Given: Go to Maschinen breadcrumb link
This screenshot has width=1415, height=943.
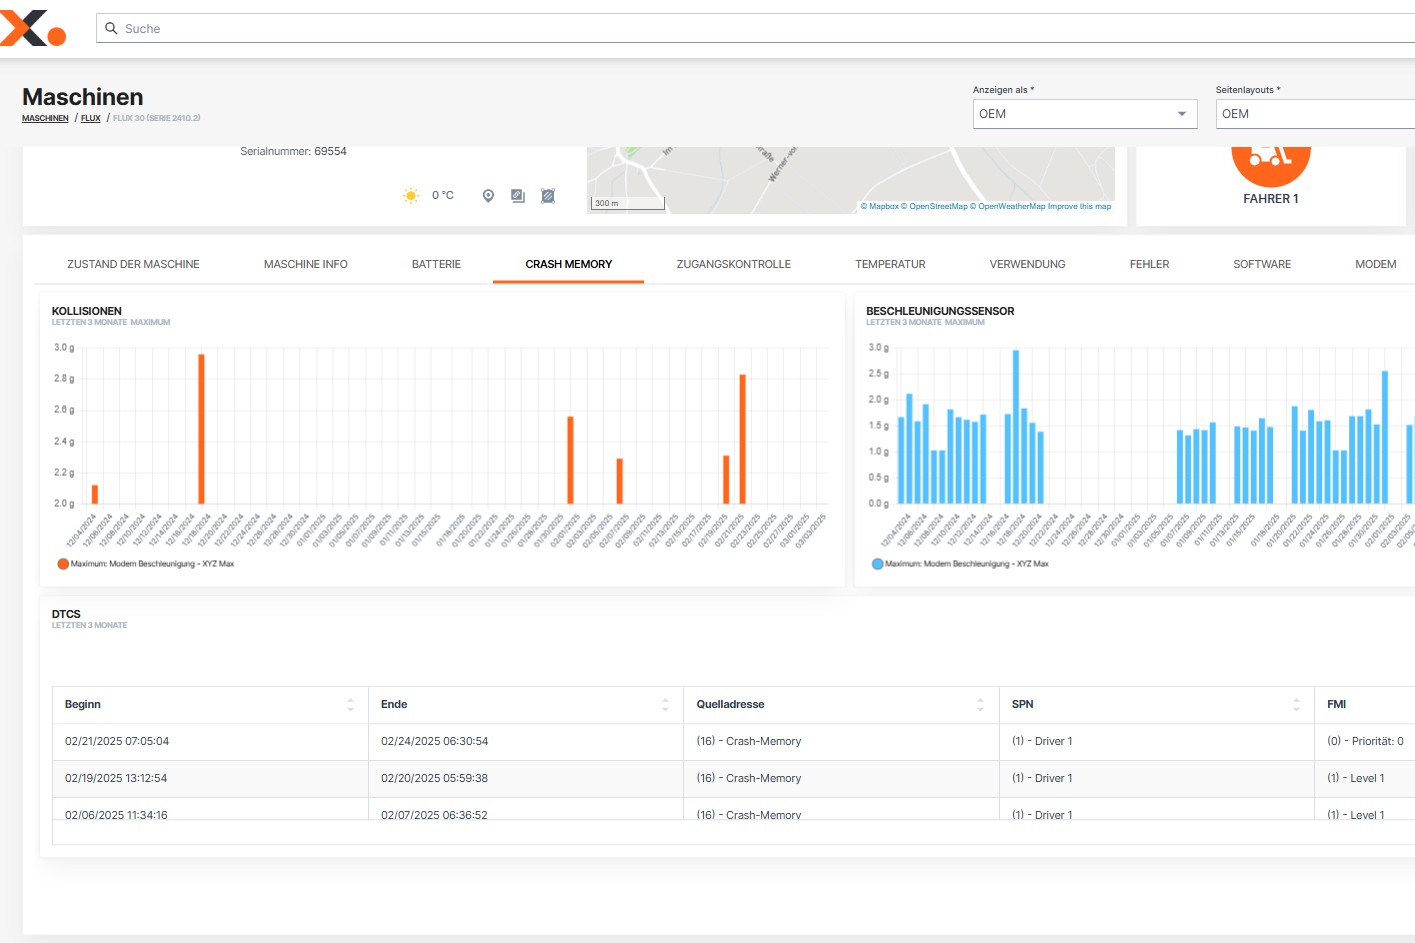Looking at the screenshot, I should point(45,118).
